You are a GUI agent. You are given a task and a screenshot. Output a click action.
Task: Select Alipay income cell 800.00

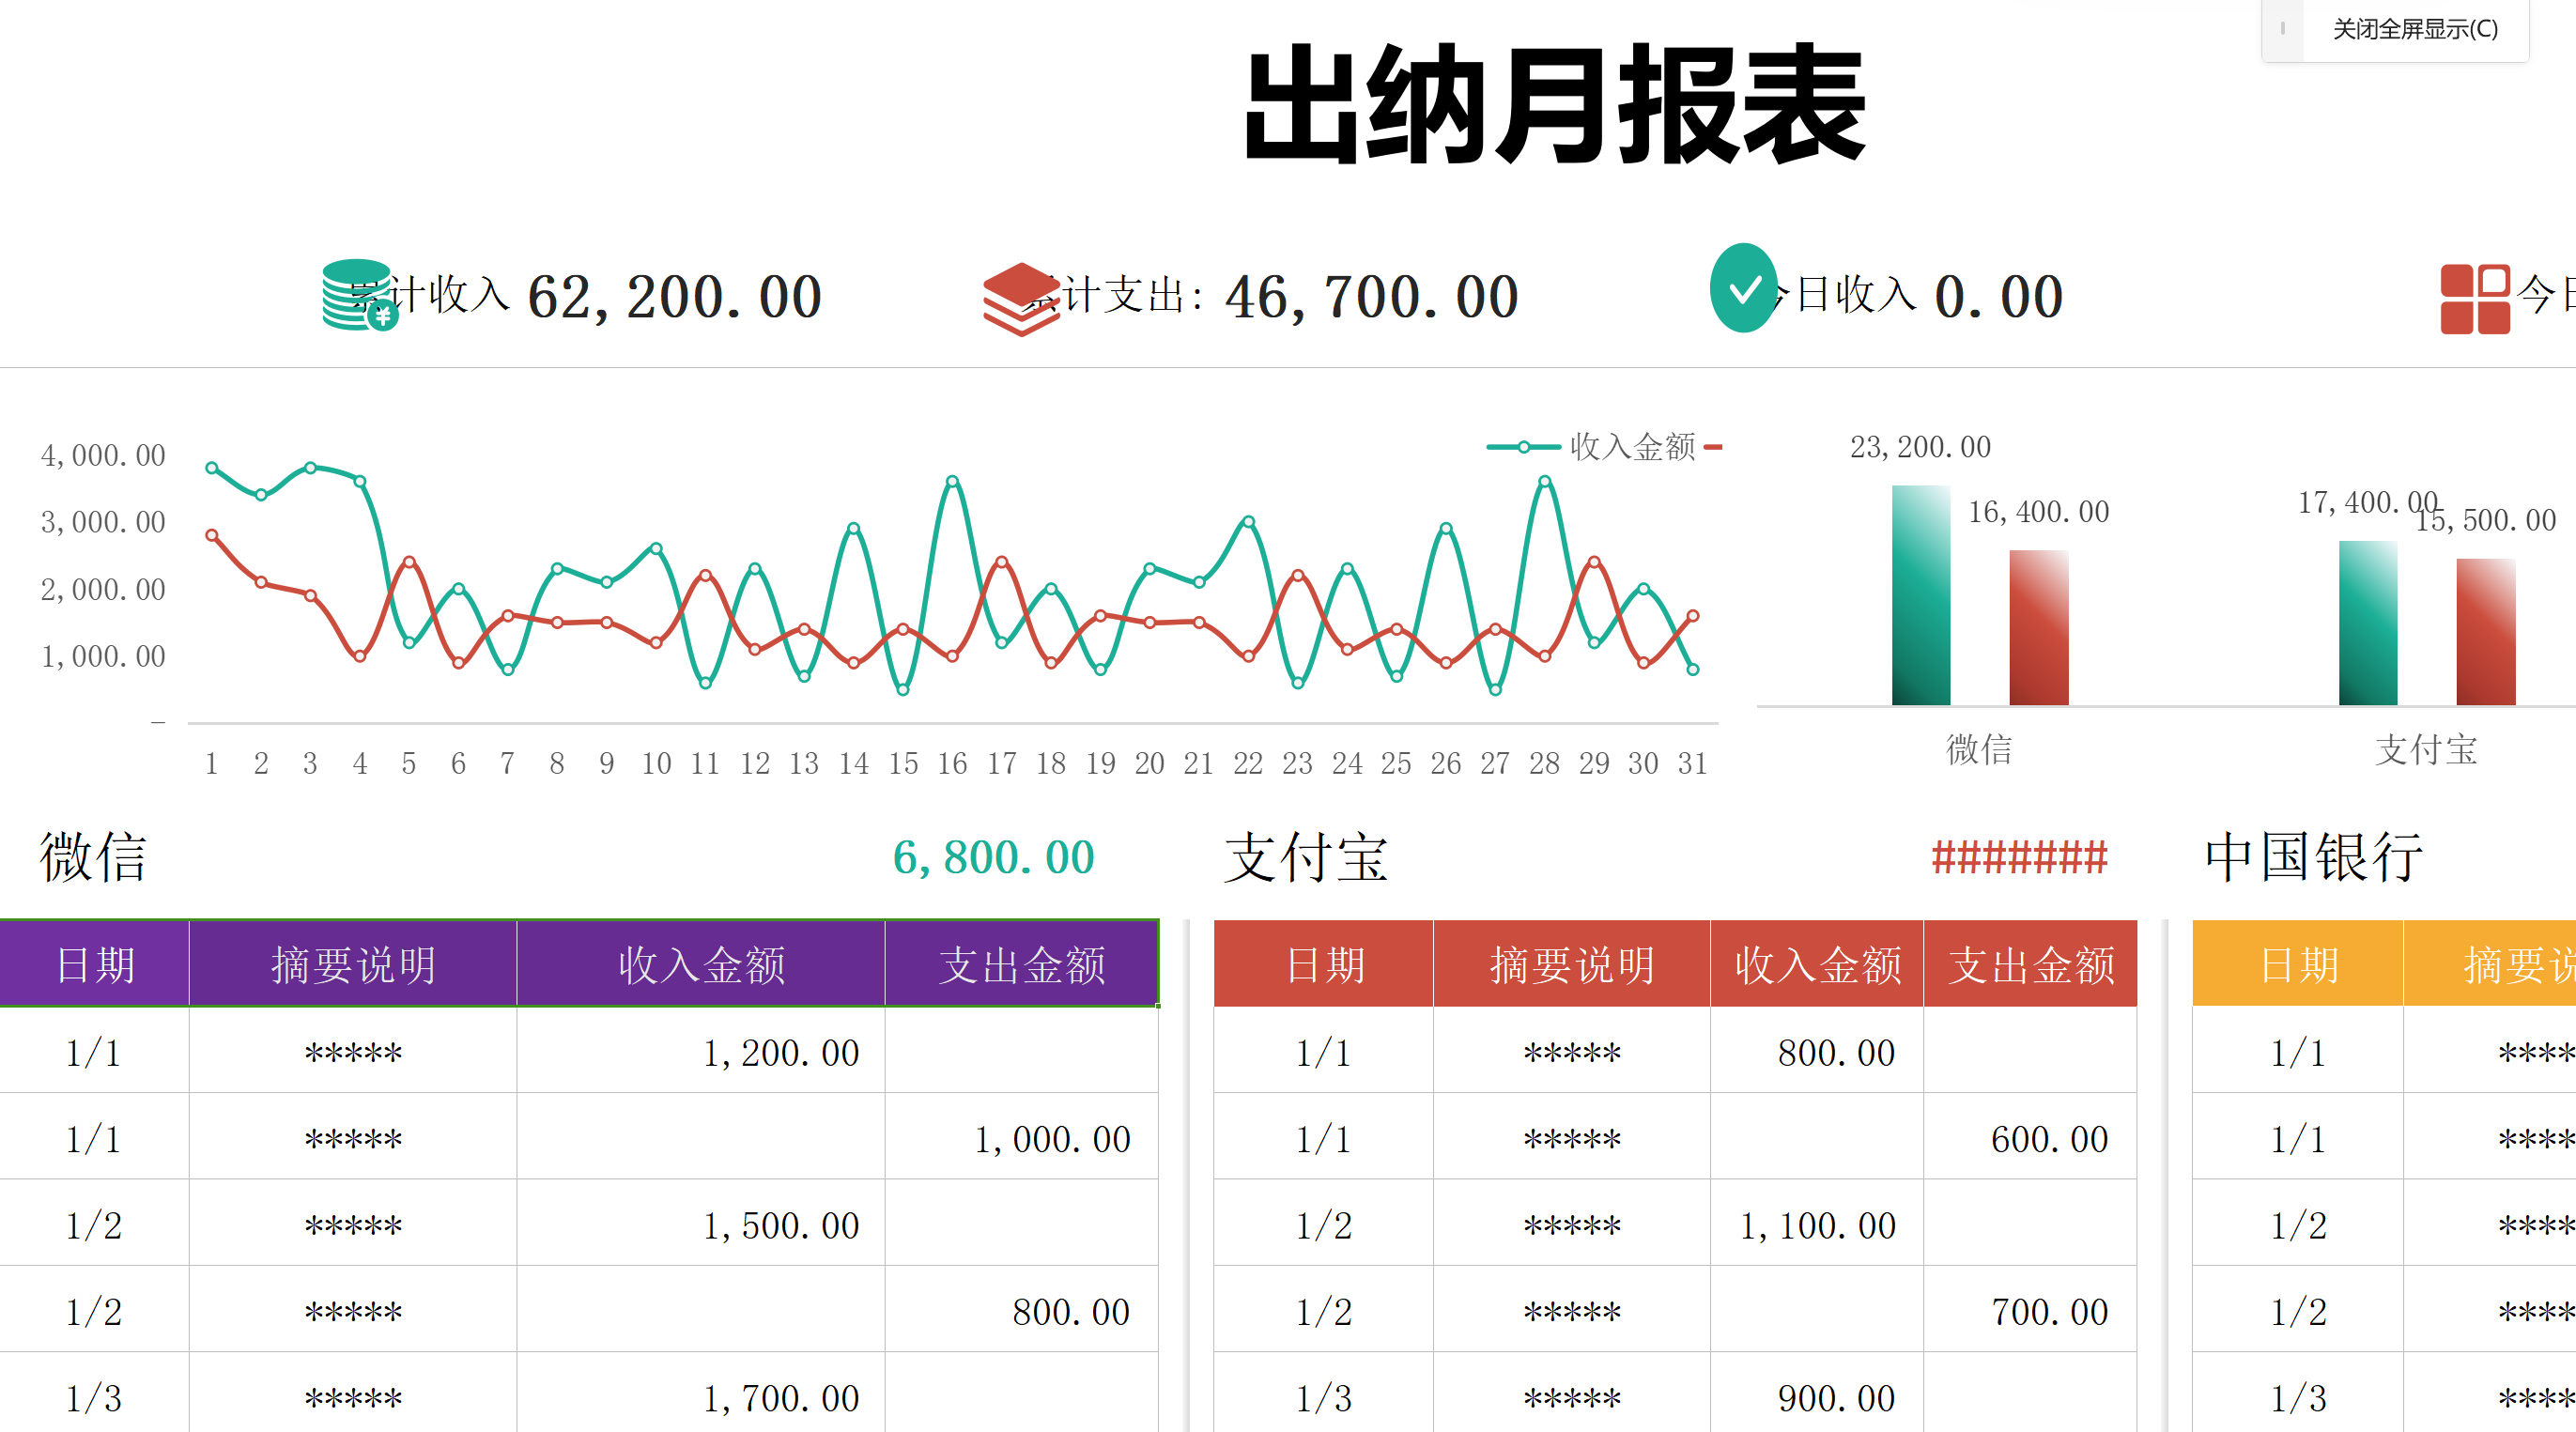[x=1817, y=1051]
